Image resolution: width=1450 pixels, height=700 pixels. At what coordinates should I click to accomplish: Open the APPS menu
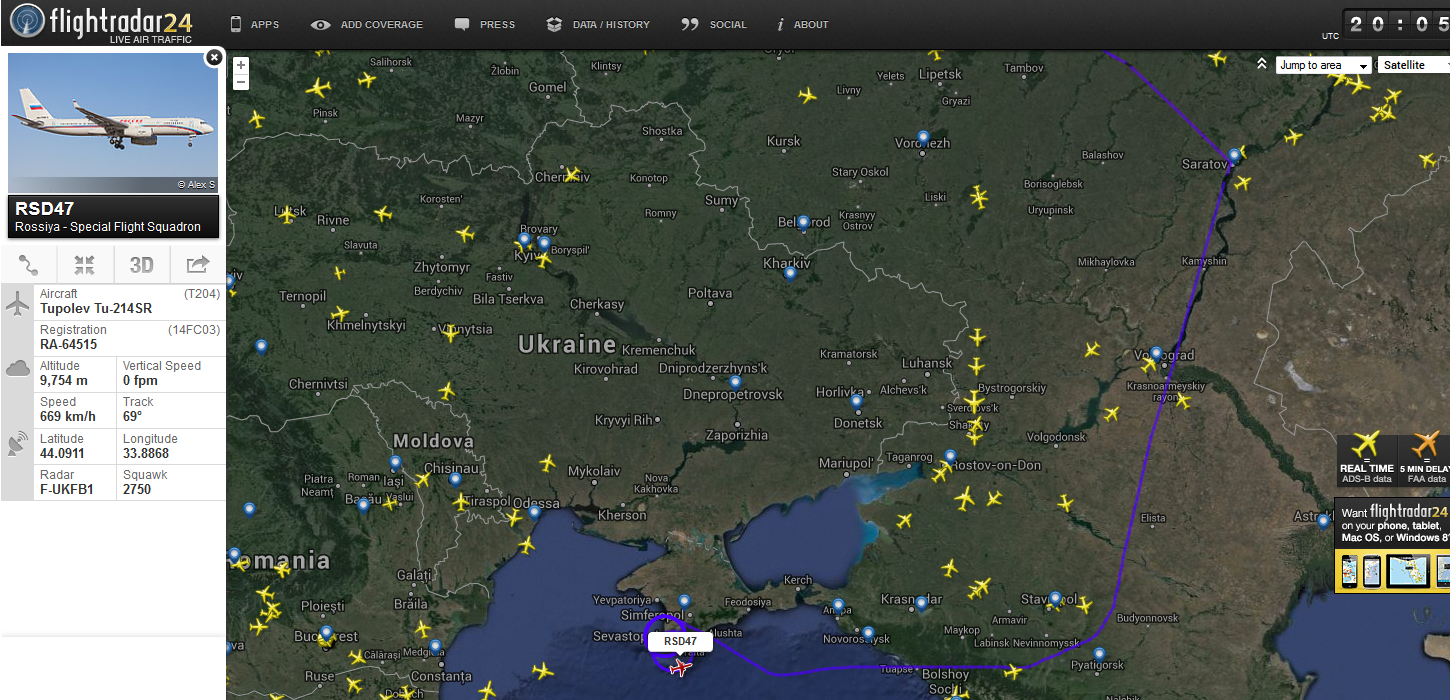click(x=255, y=24)
